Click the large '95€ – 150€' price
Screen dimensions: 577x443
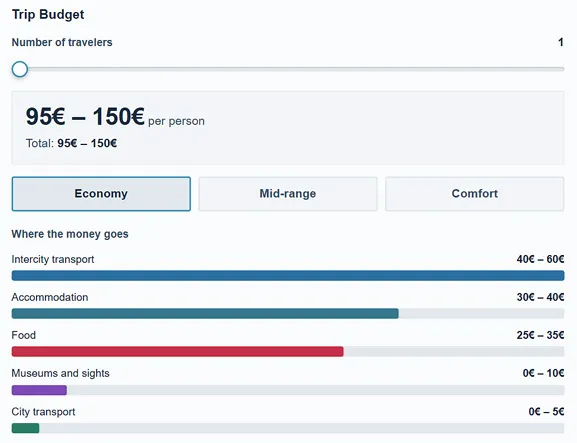(85, 116)
